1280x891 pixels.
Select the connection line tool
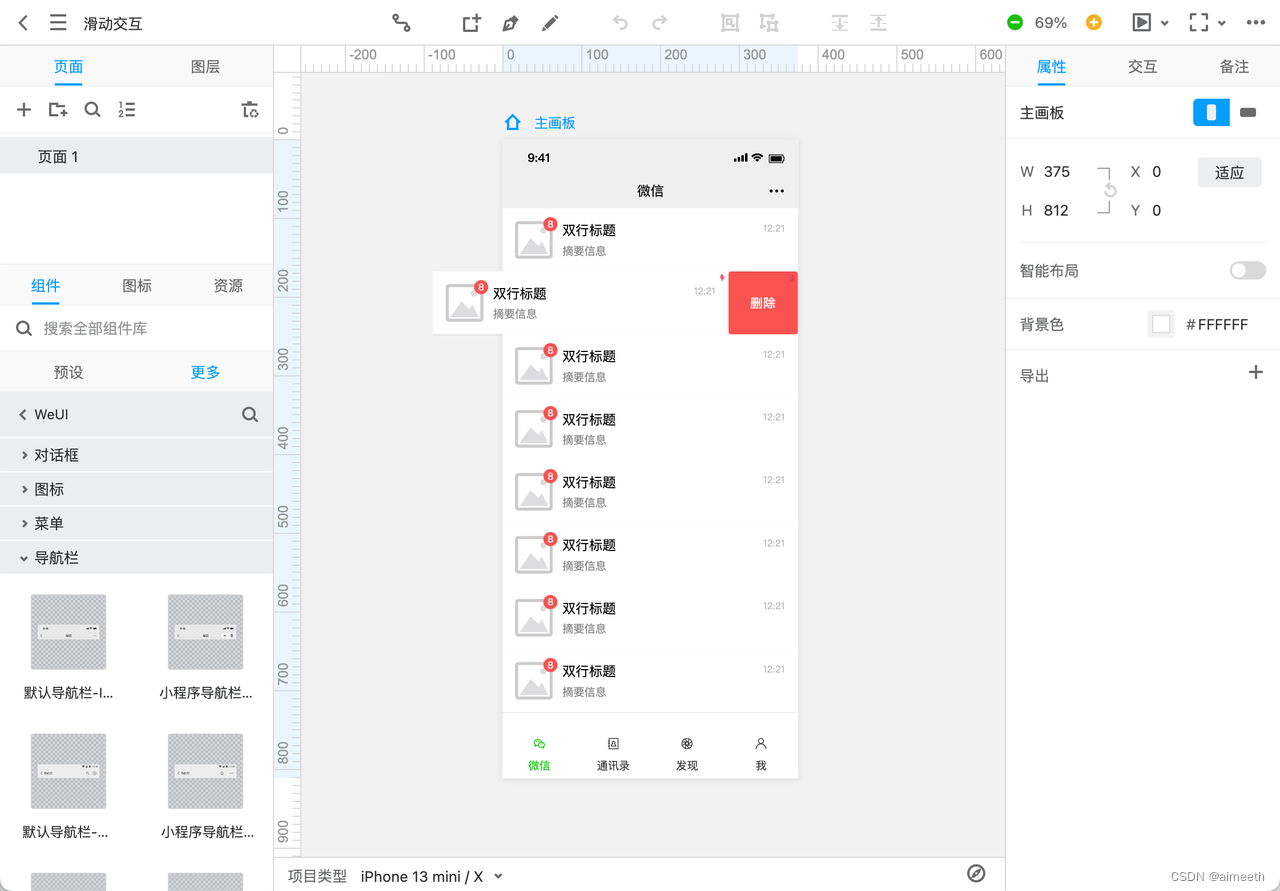tap(401, 22)
